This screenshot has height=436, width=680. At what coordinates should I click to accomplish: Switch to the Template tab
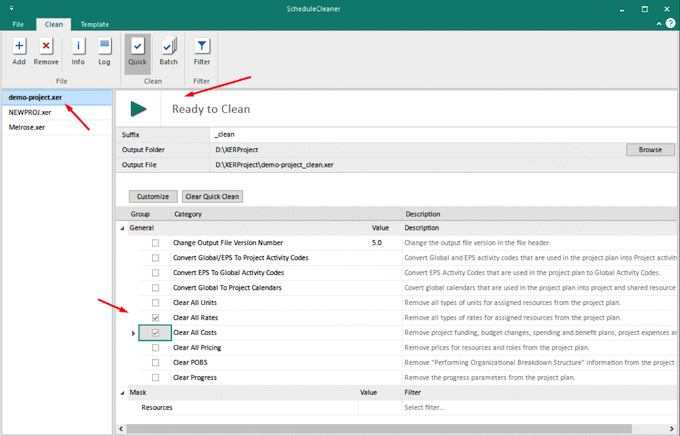click(95, 24)
